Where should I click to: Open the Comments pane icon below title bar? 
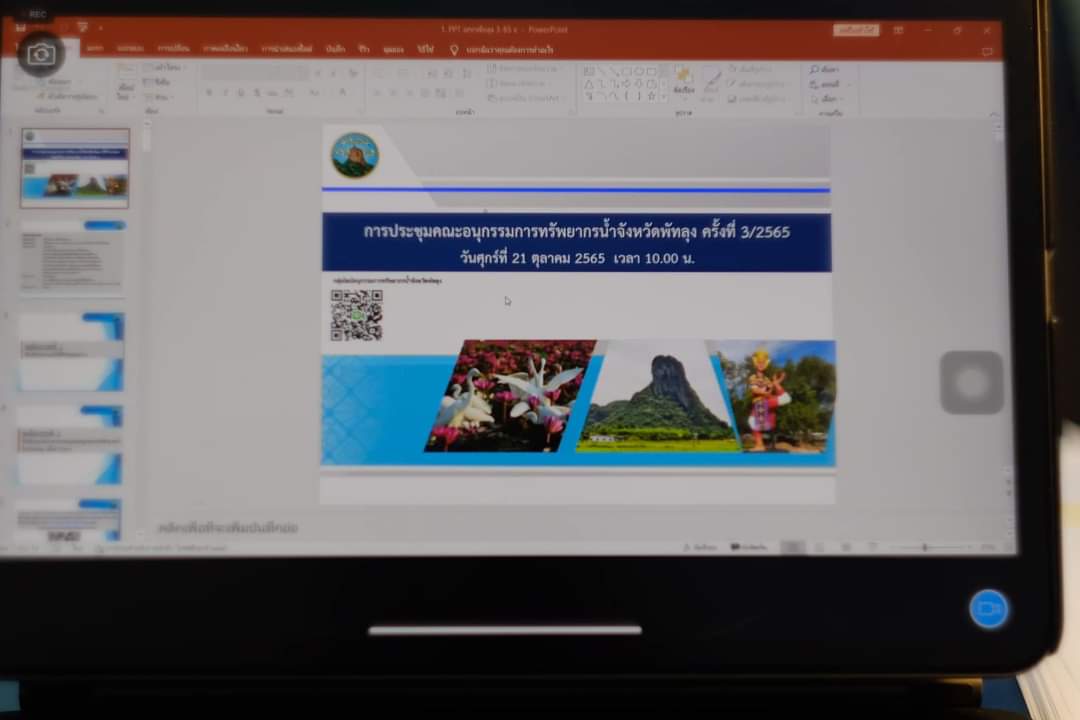click(987, 52)
